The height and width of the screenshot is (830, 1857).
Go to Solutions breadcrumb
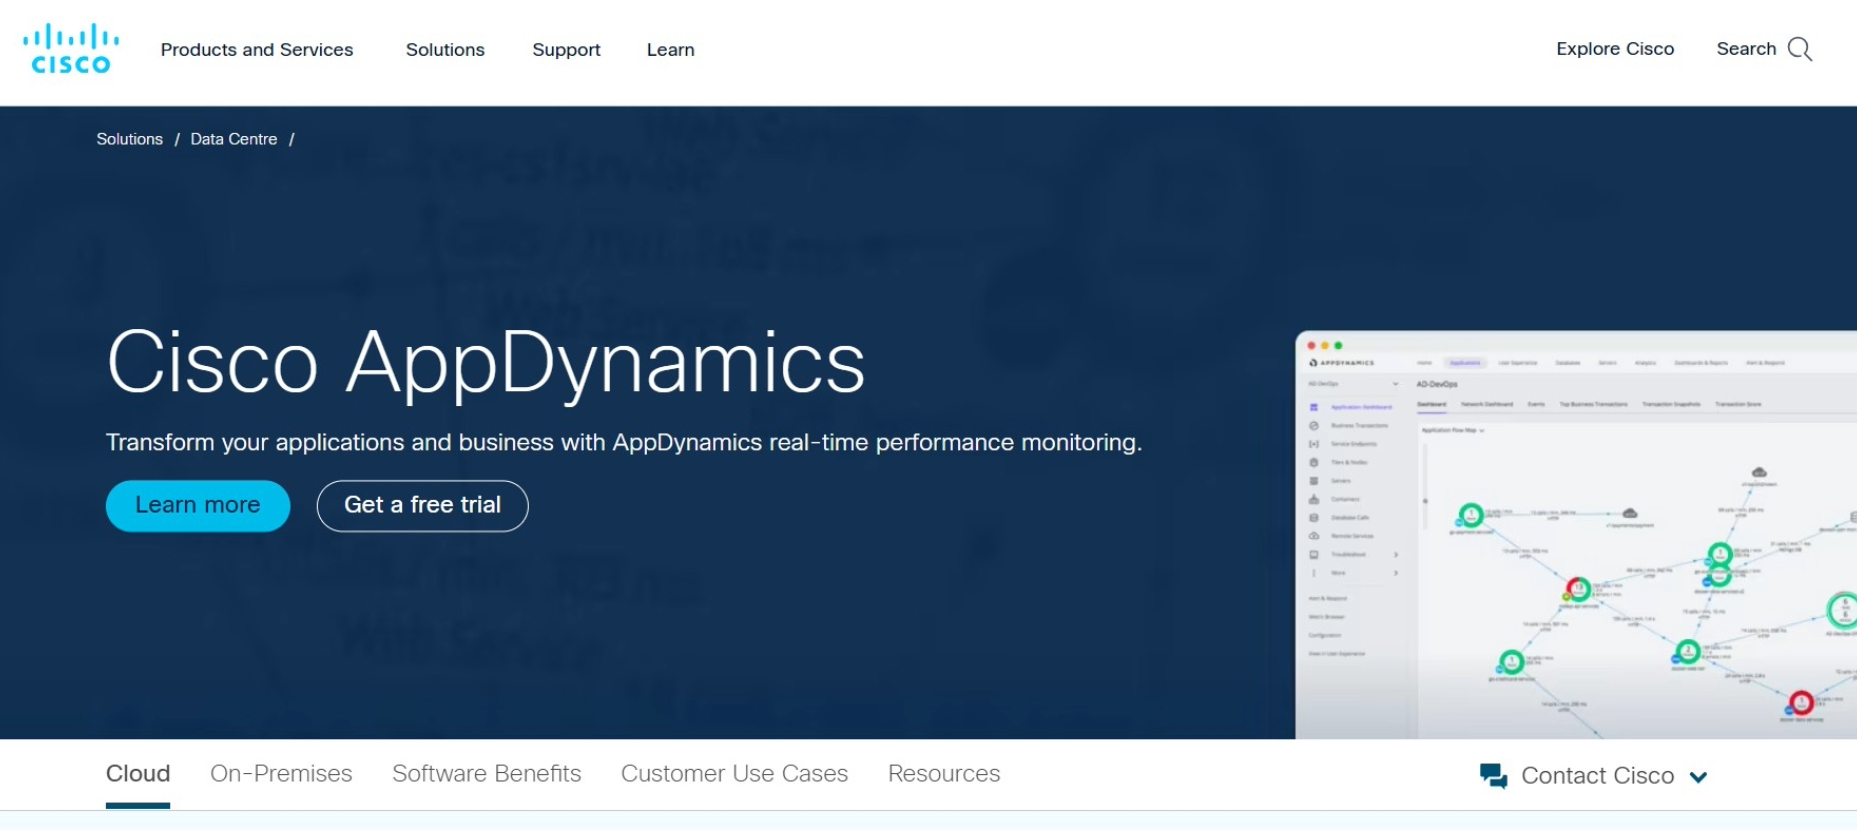point(129,139)
